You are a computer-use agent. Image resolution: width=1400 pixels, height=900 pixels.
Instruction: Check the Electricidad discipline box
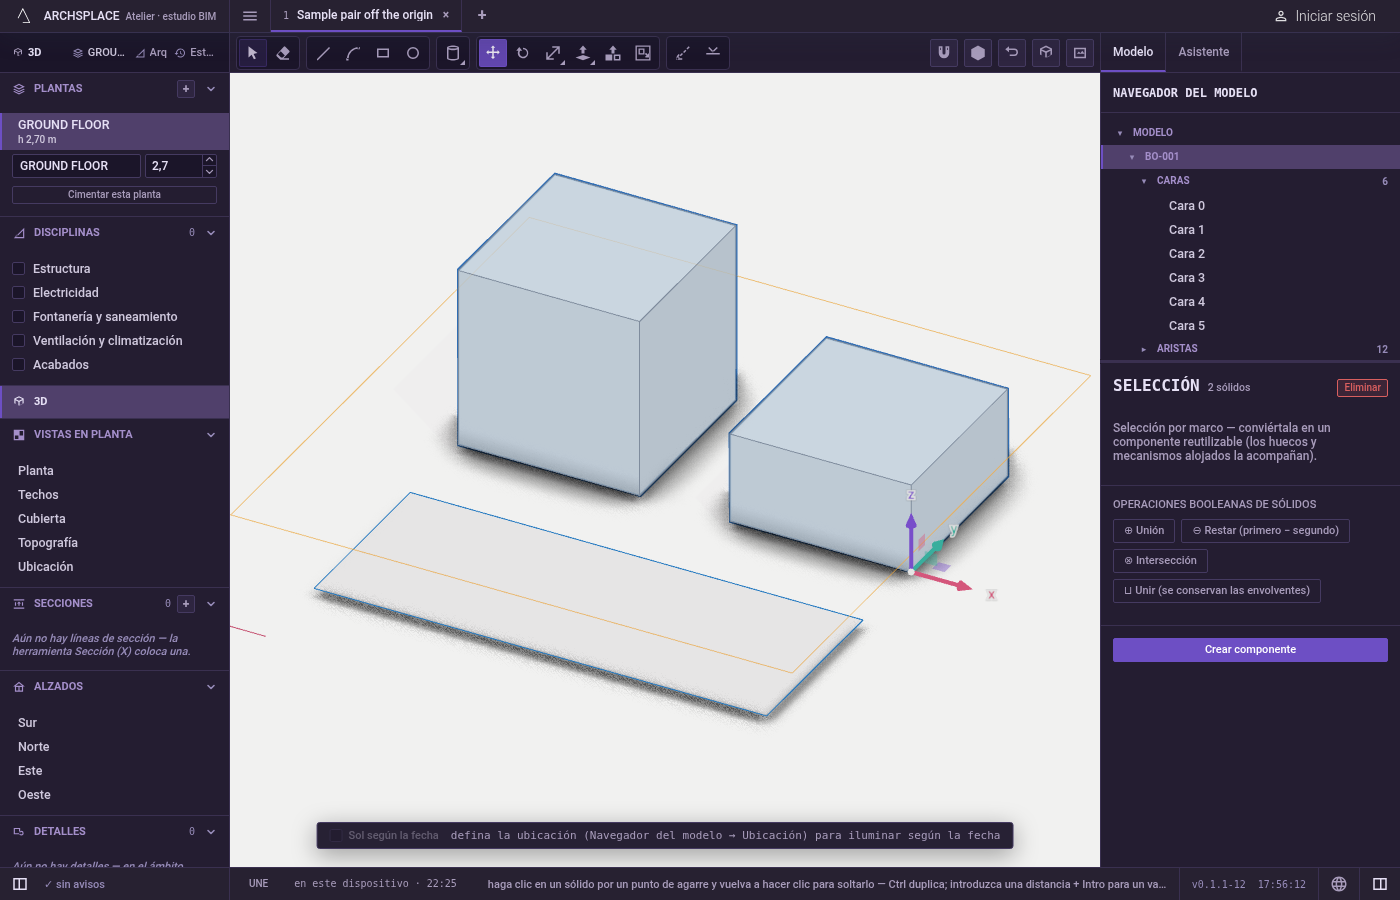click(x=18, y=293)
